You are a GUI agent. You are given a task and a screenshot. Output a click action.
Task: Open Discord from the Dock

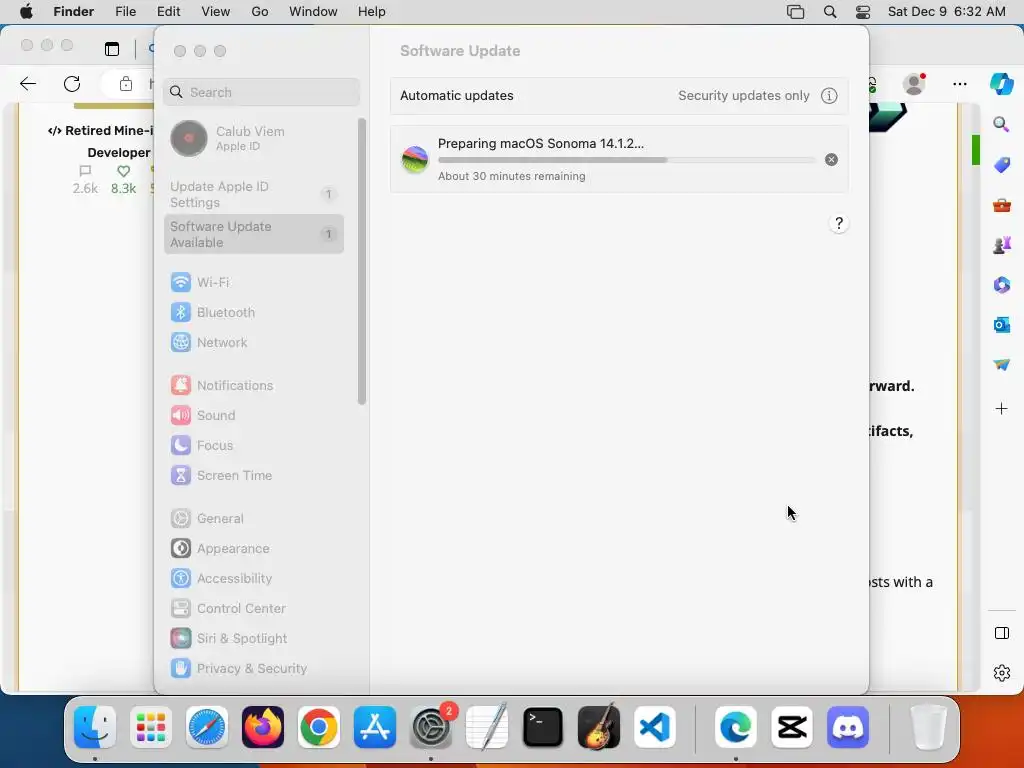[x=848, y=727]
